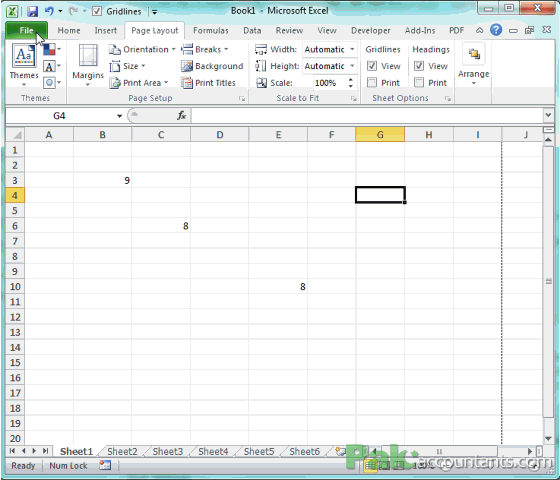Image resolution: width=560 pixels, height=480 pixels.
Task: Open Excel Help question mark icon
Action: (x=496, y=30)
